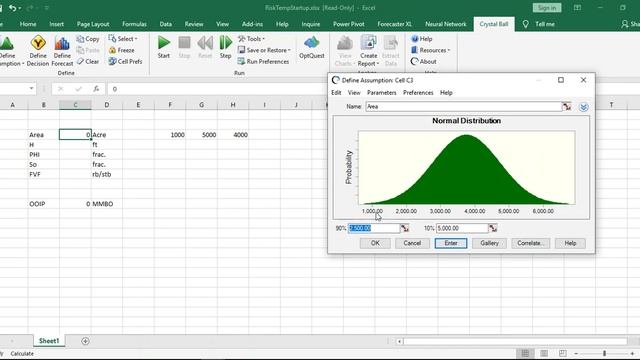Switch to the Neural Network tab
The image size is (640, 360).
pos(445,24)
